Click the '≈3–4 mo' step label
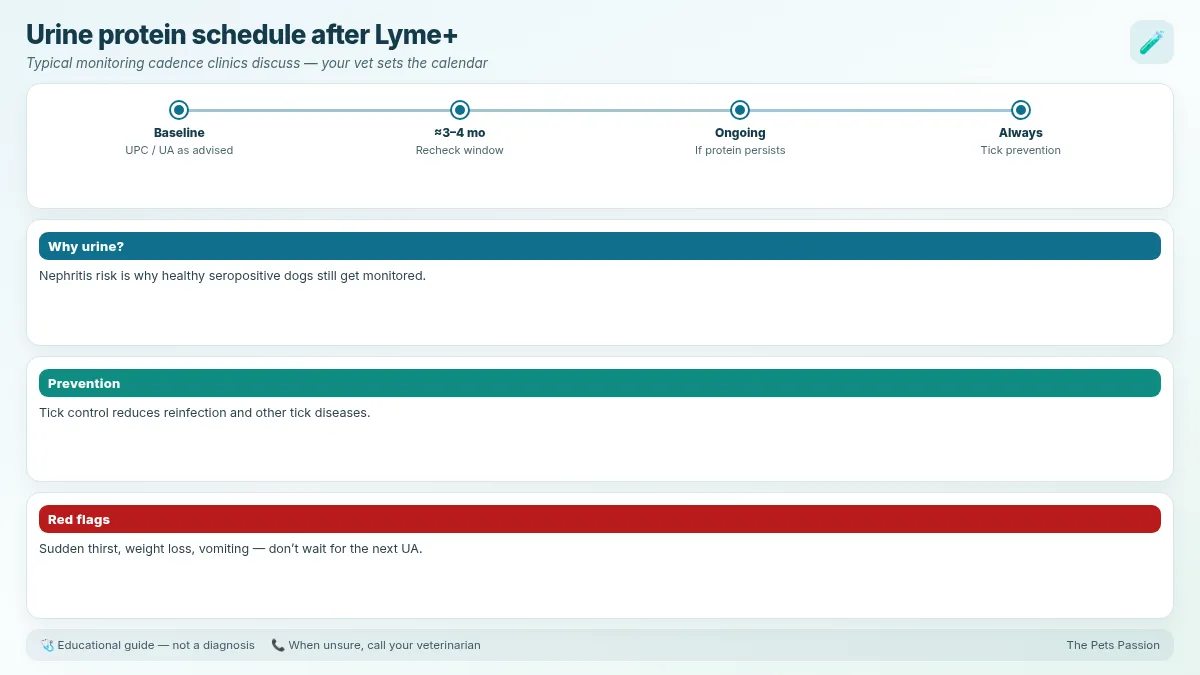 tap(460, 133)
